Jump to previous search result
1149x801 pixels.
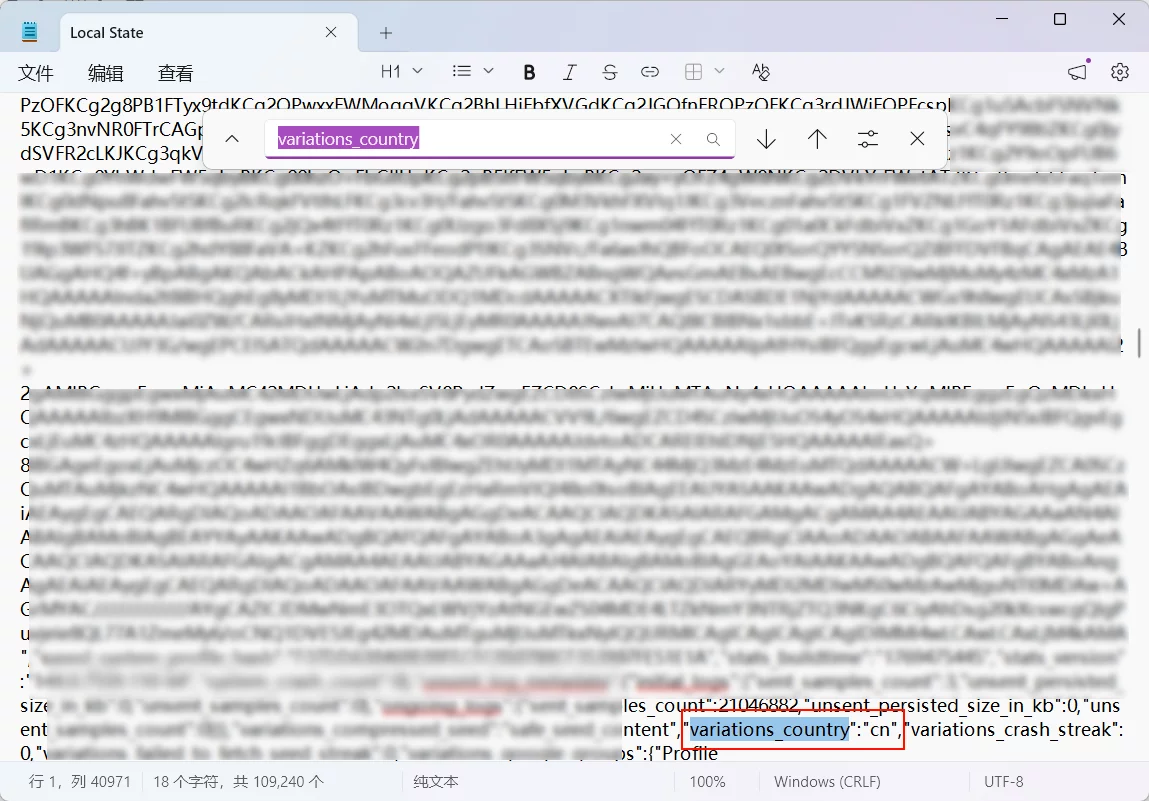coord(817,139)
